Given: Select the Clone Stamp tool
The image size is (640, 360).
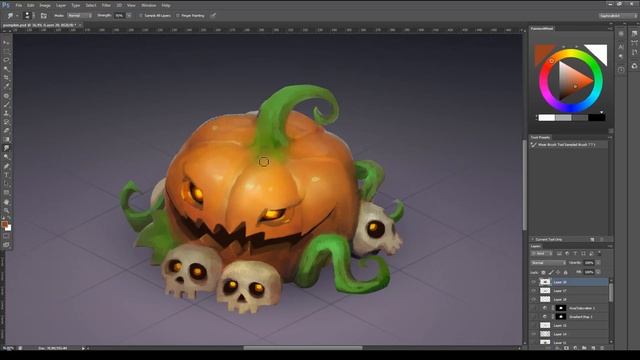Looking at the screenshot, I should [6, 113].
